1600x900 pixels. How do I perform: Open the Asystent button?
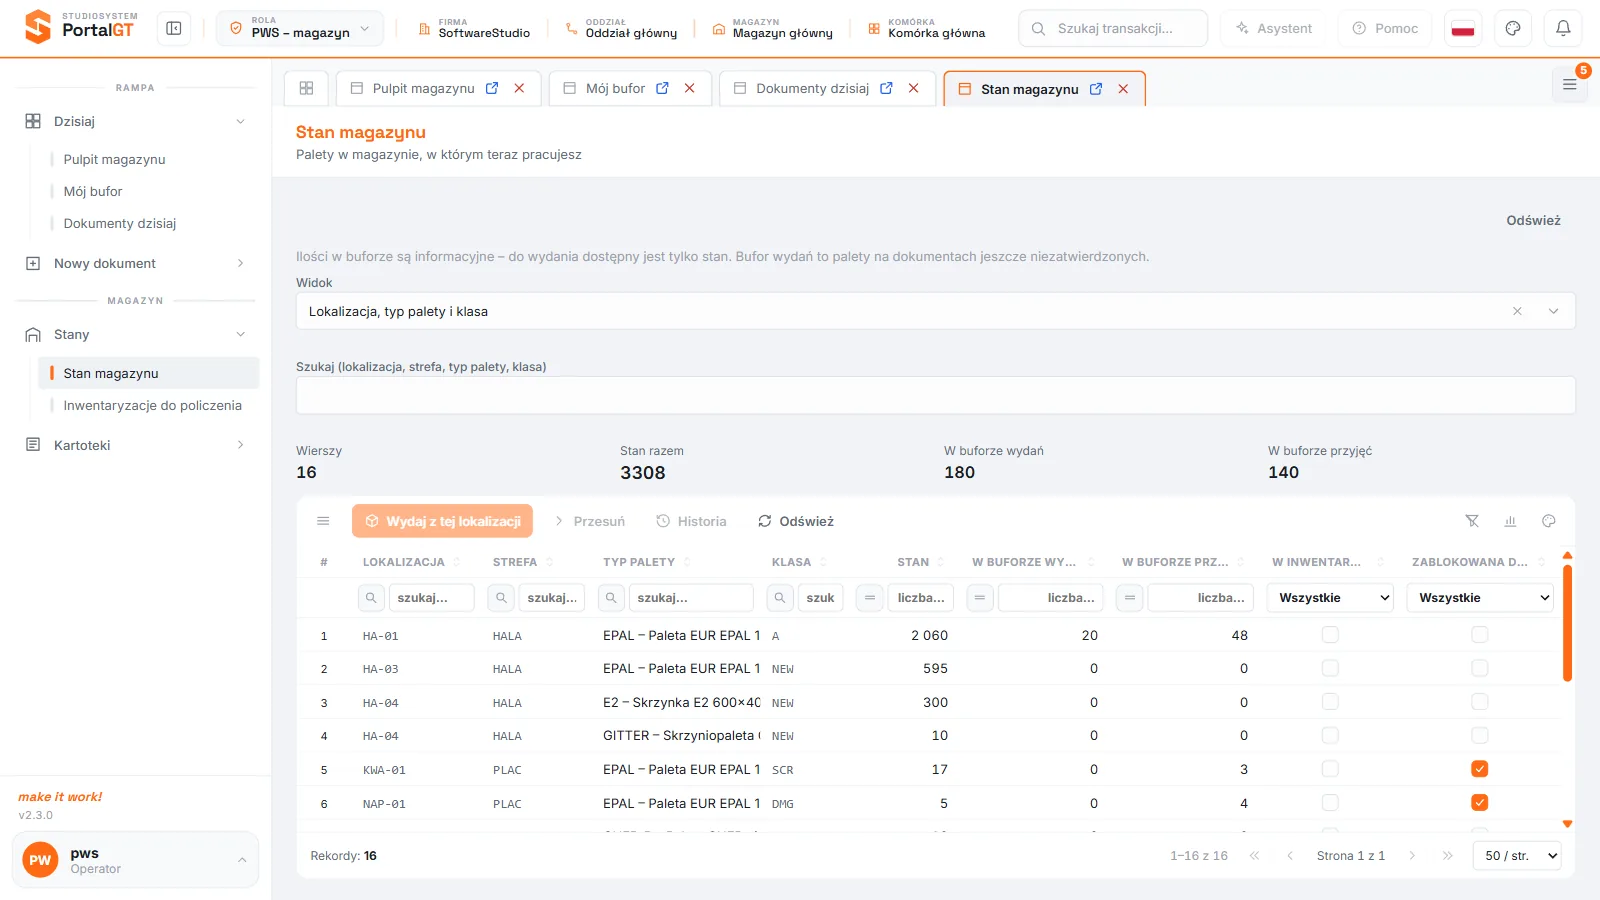(x=1273, y=29)
